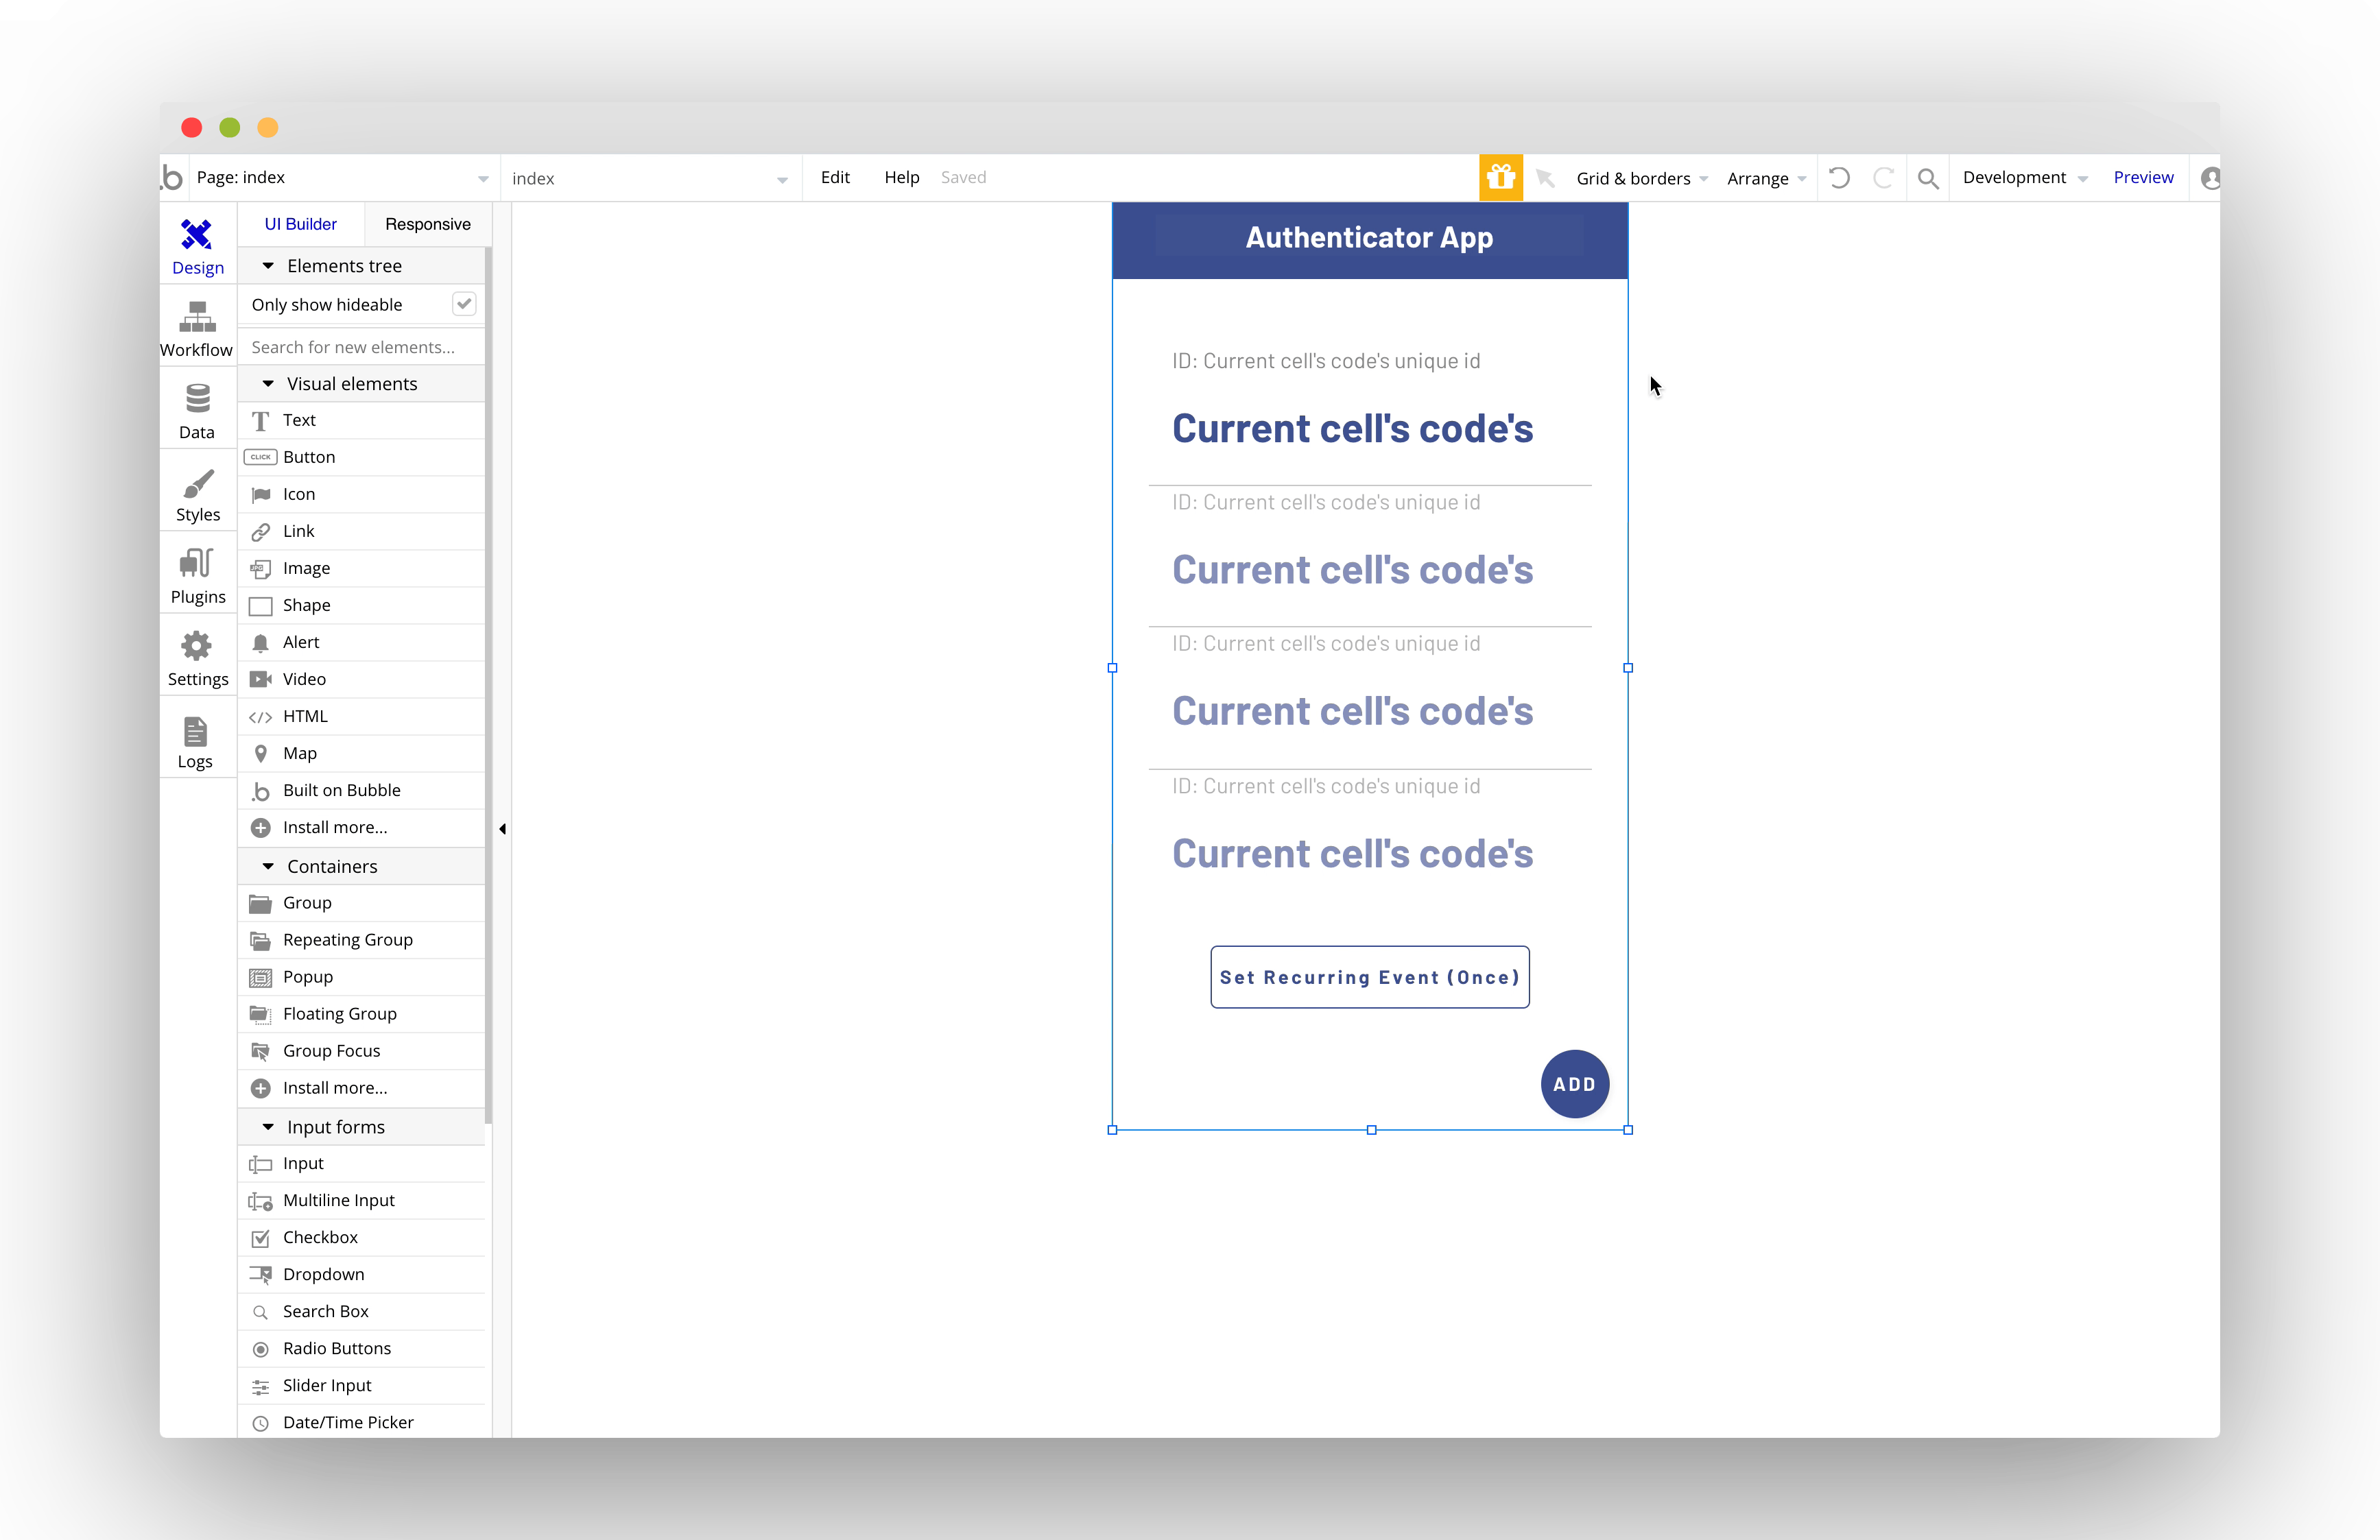The image size is (2380, 1540).
Task: Select the Dropdown input element
Action: (x=361, y=1274)
